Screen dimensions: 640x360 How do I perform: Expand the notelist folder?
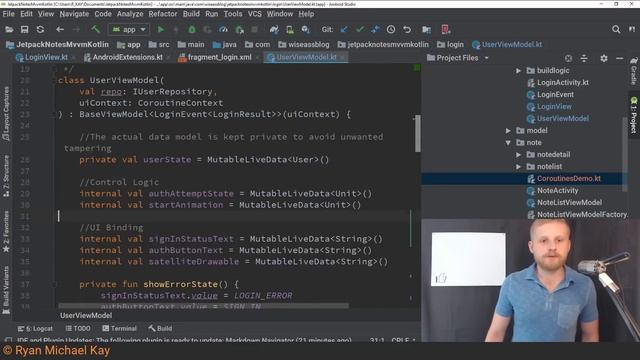pos(518,167)
